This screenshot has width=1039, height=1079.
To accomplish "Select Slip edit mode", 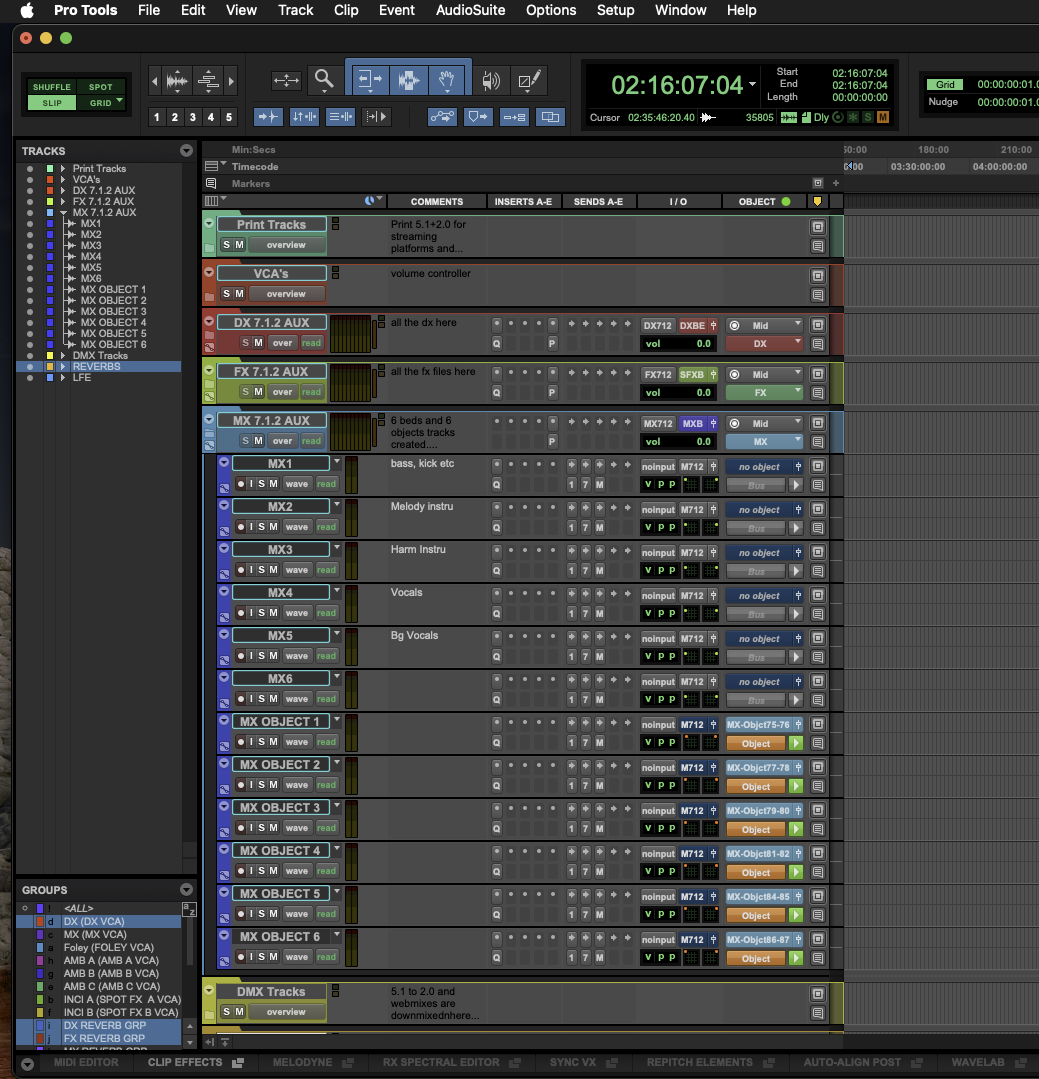I will tap(52, 103).
